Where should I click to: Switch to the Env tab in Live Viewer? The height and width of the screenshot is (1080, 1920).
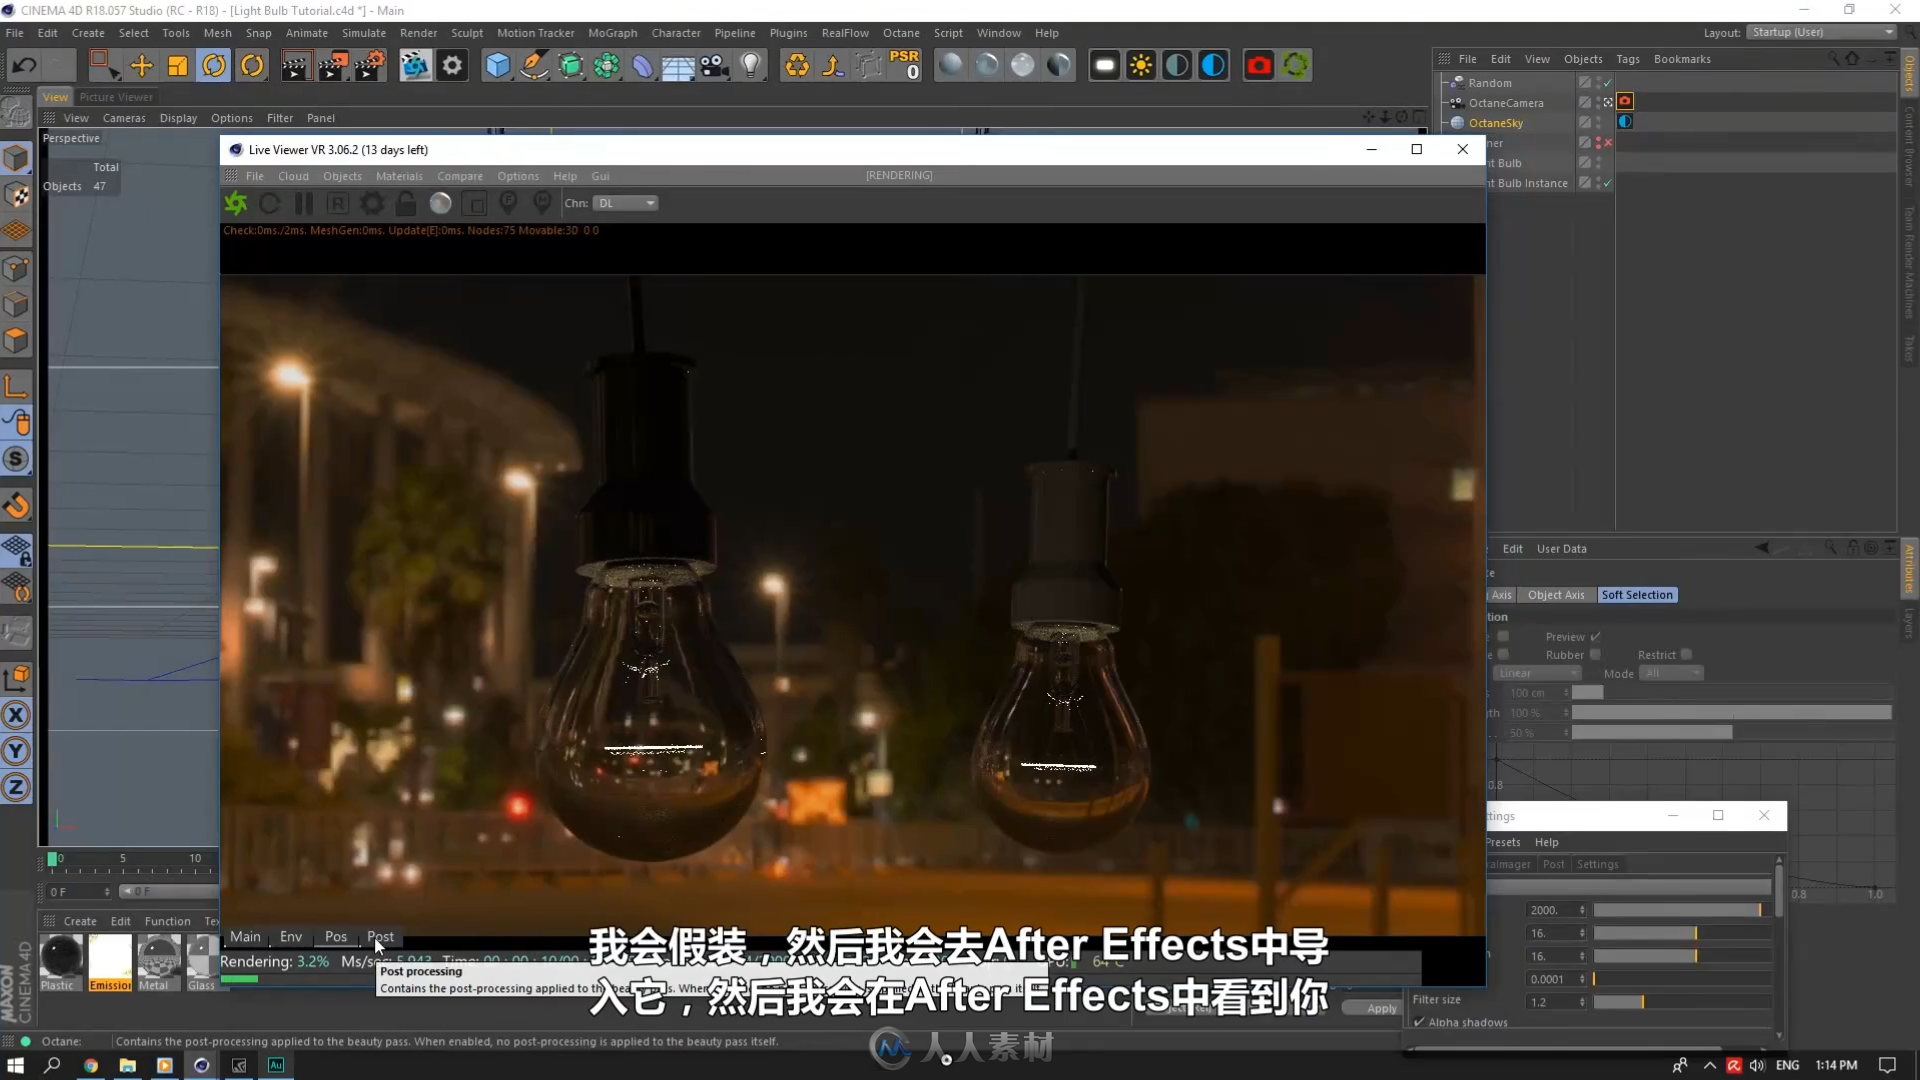pyautogui.click(x=291, y=937)
